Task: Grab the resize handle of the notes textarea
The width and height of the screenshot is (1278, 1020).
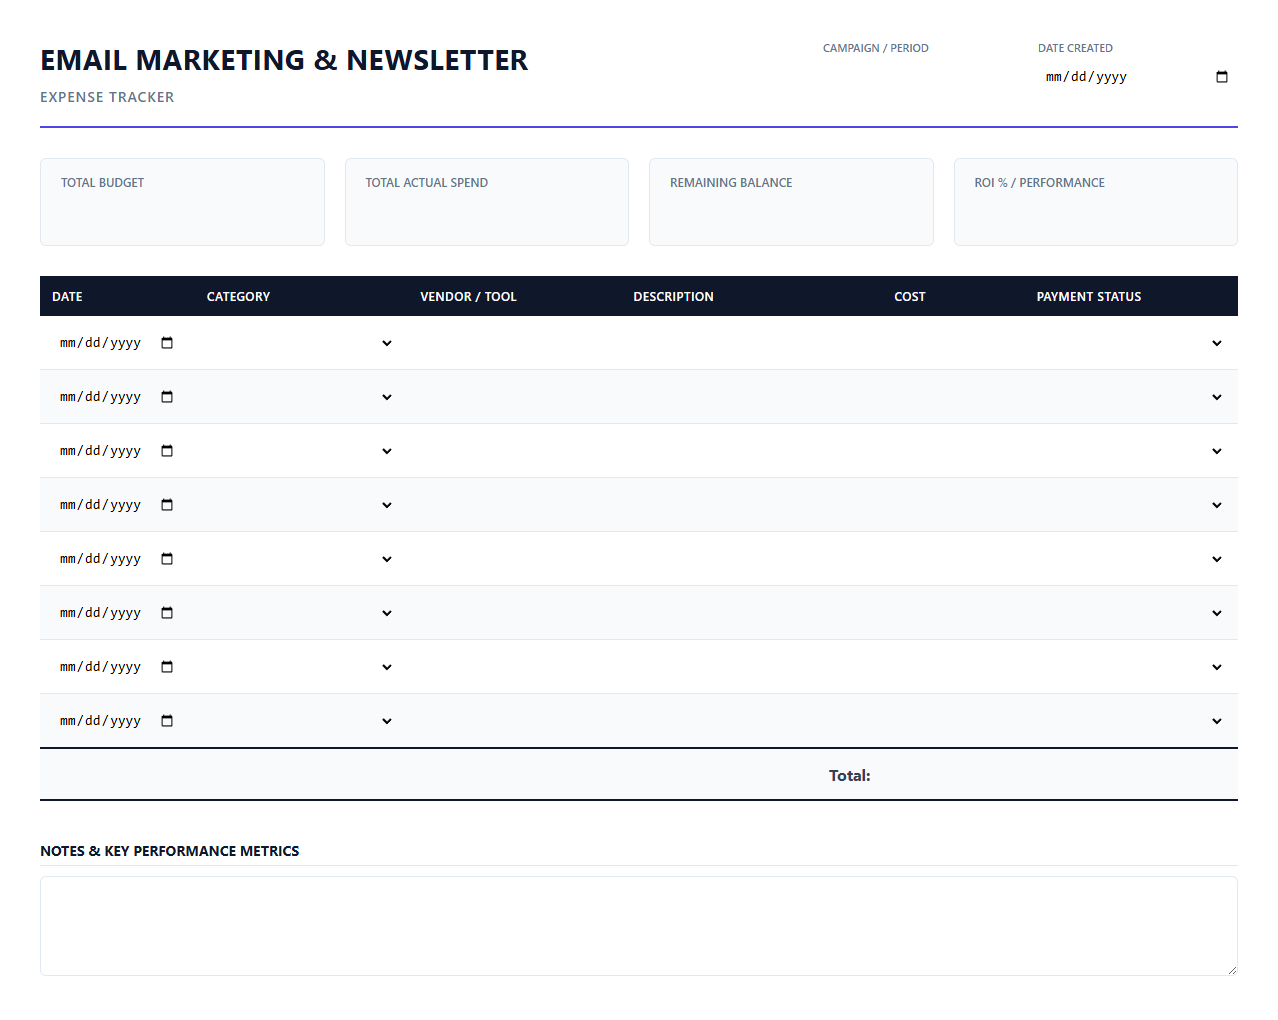Action: pyautogui.click(x=1232, y=970)
